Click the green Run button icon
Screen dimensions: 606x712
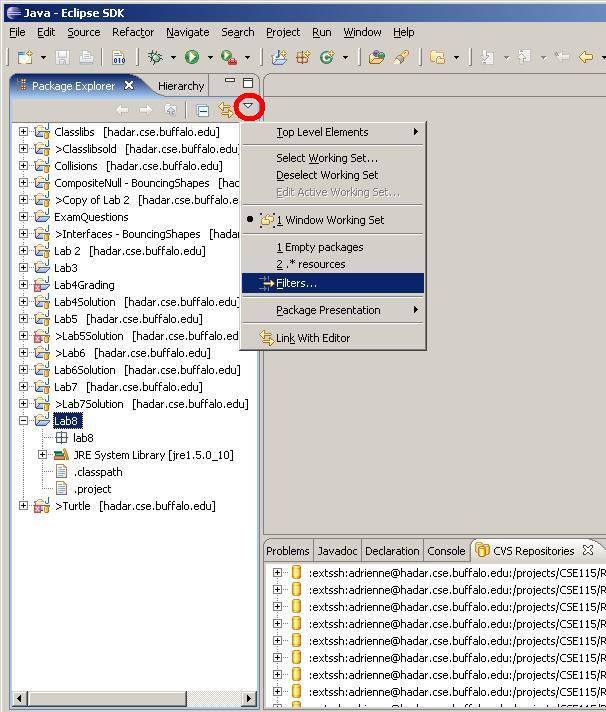pos(191,58)
